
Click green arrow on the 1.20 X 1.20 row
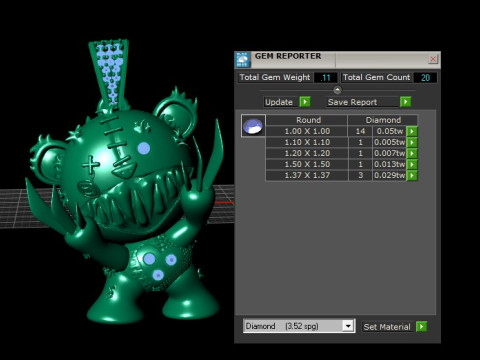(x=412, y=153)
